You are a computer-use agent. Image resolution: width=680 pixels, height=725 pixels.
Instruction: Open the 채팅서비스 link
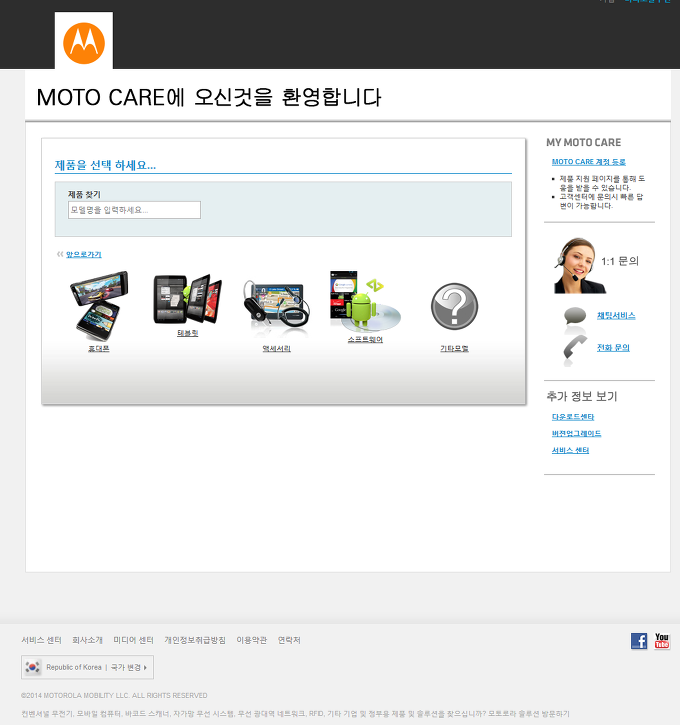click(x=616, y=315)
